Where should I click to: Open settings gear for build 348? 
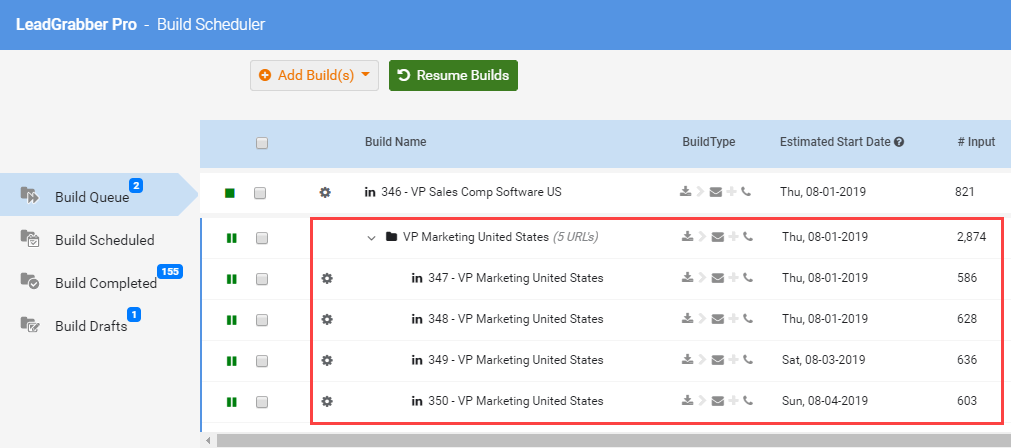tap(327, 319)
